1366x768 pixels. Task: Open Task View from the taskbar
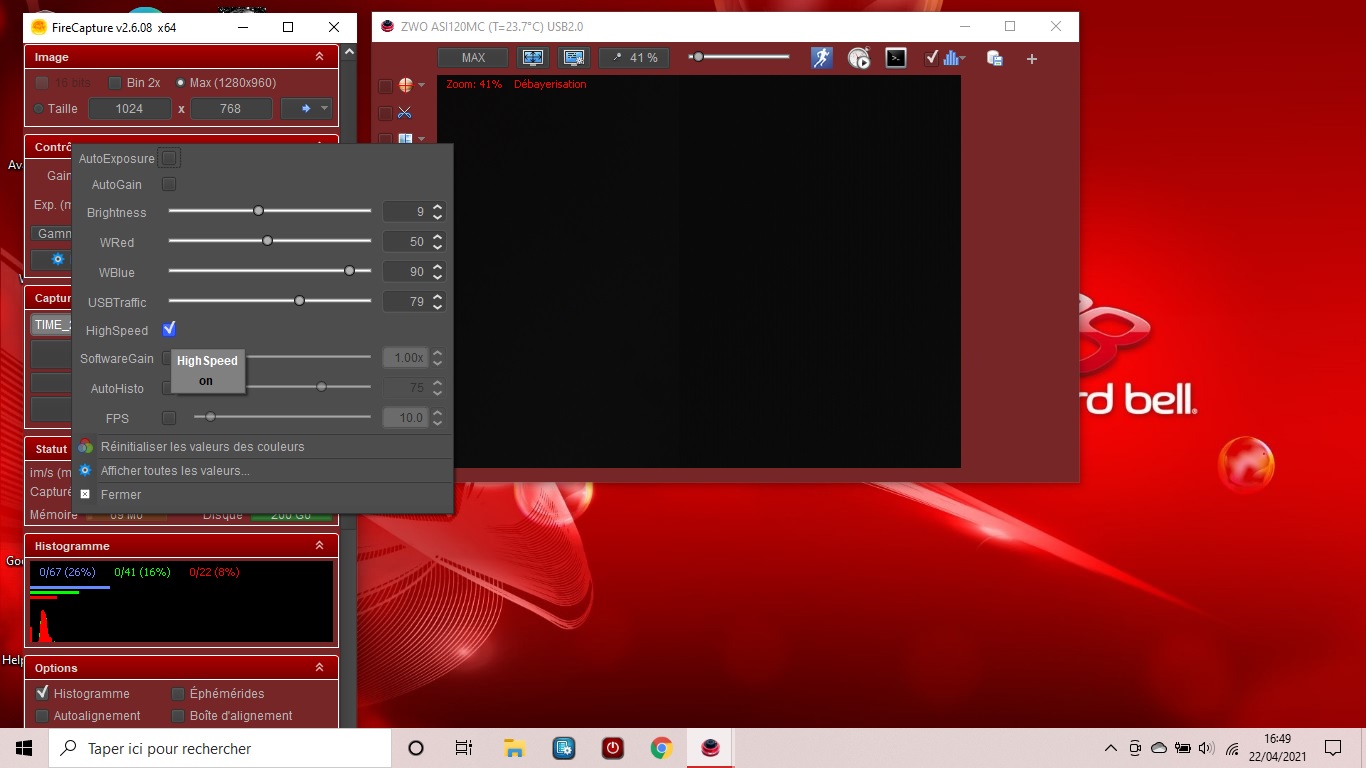click(464, 748)
